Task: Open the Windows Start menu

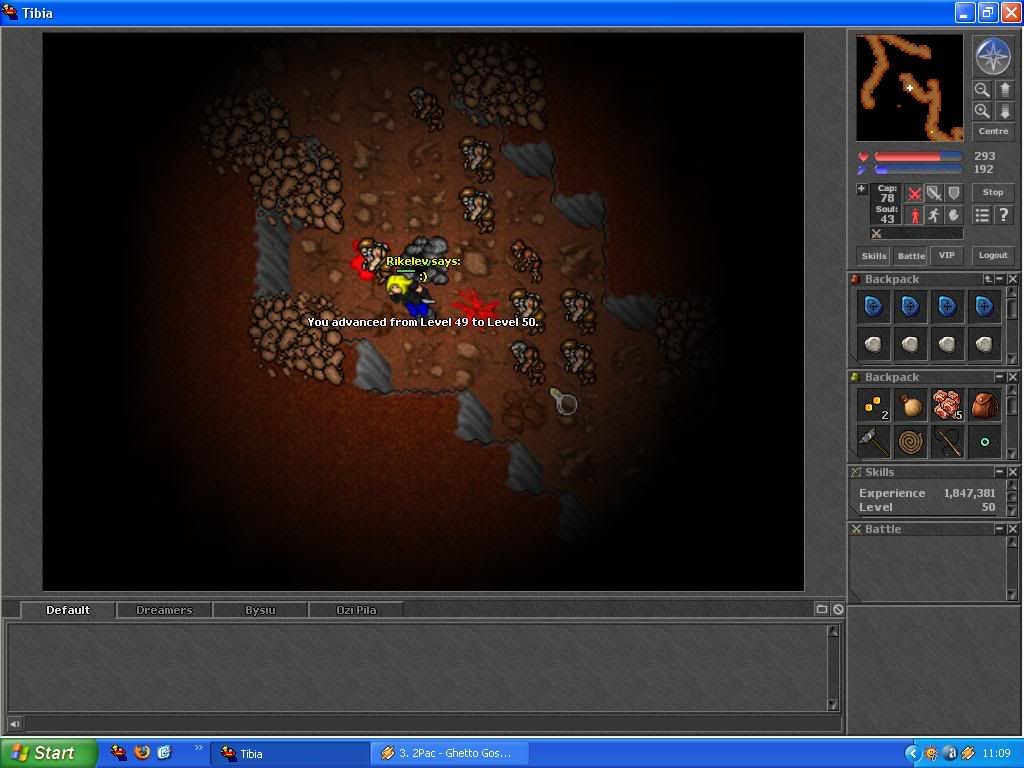Action: pos(49,753)
